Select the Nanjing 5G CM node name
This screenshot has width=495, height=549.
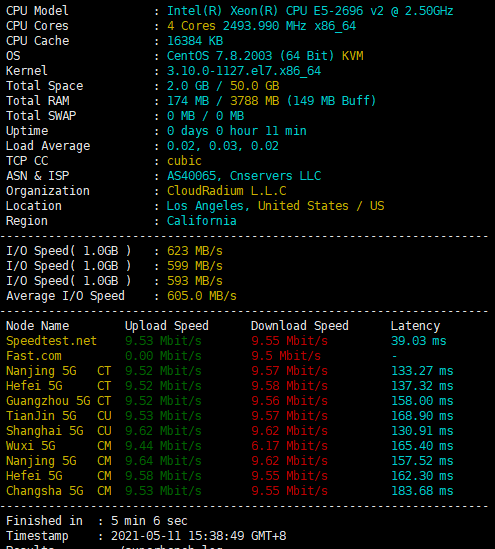[58, 461]
